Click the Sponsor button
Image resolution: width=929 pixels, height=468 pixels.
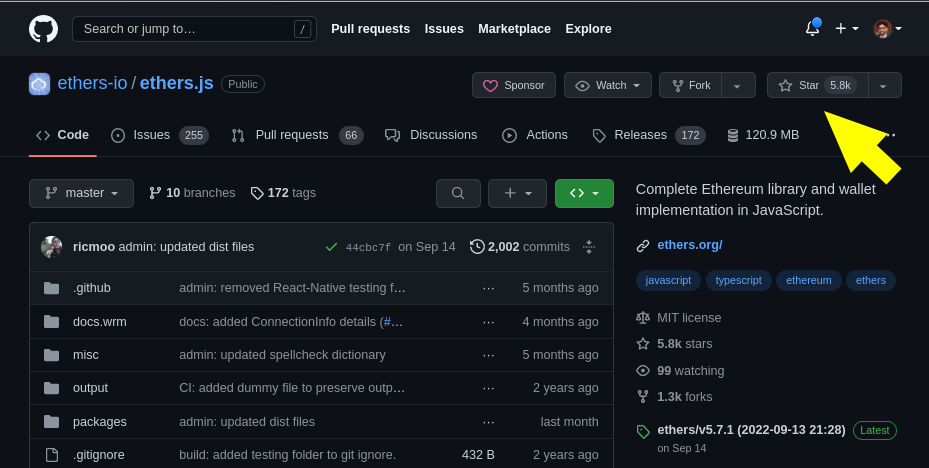514,85
